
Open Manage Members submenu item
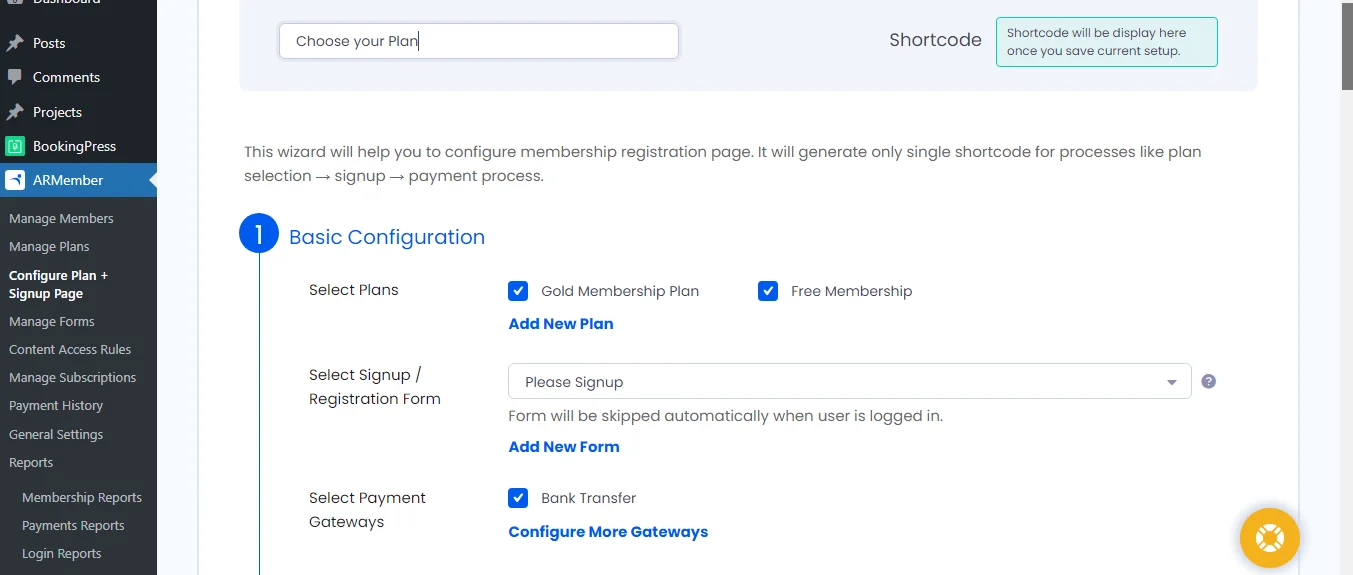[x=61, y=218]
